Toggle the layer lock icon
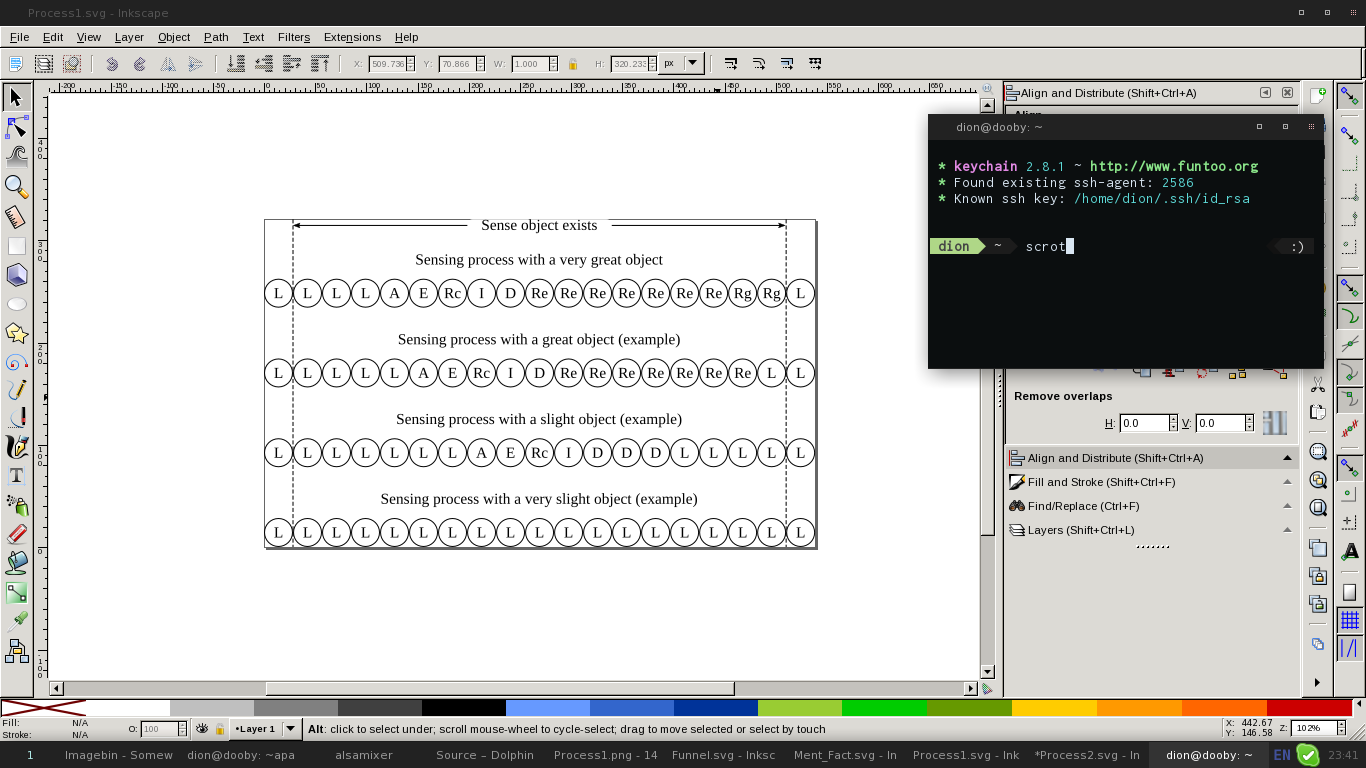This screenshot has height=768, width=1366. [219, 729]
